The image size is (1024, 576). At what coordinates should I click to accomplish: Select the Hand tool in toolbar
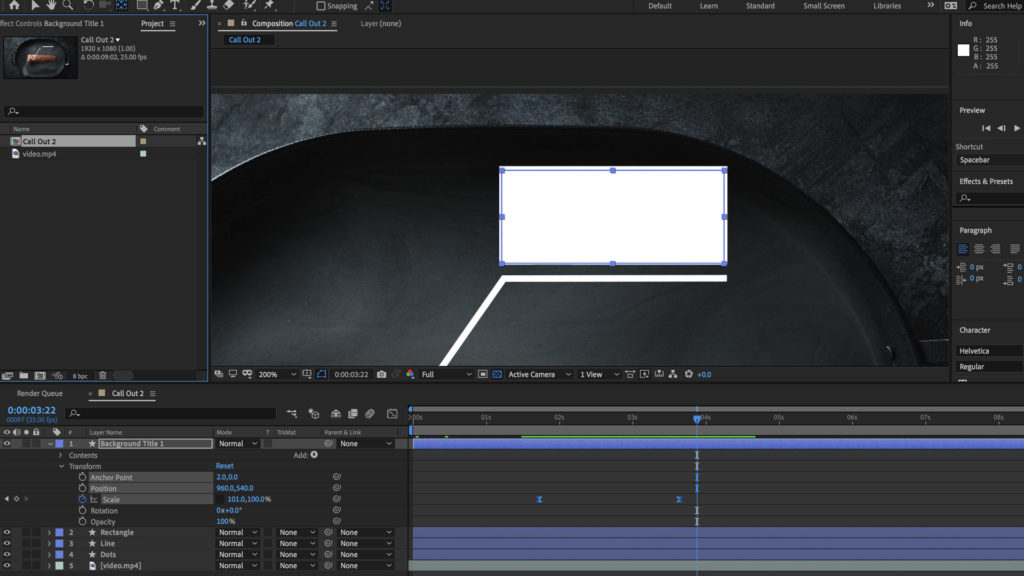click(x=51, y=6)
